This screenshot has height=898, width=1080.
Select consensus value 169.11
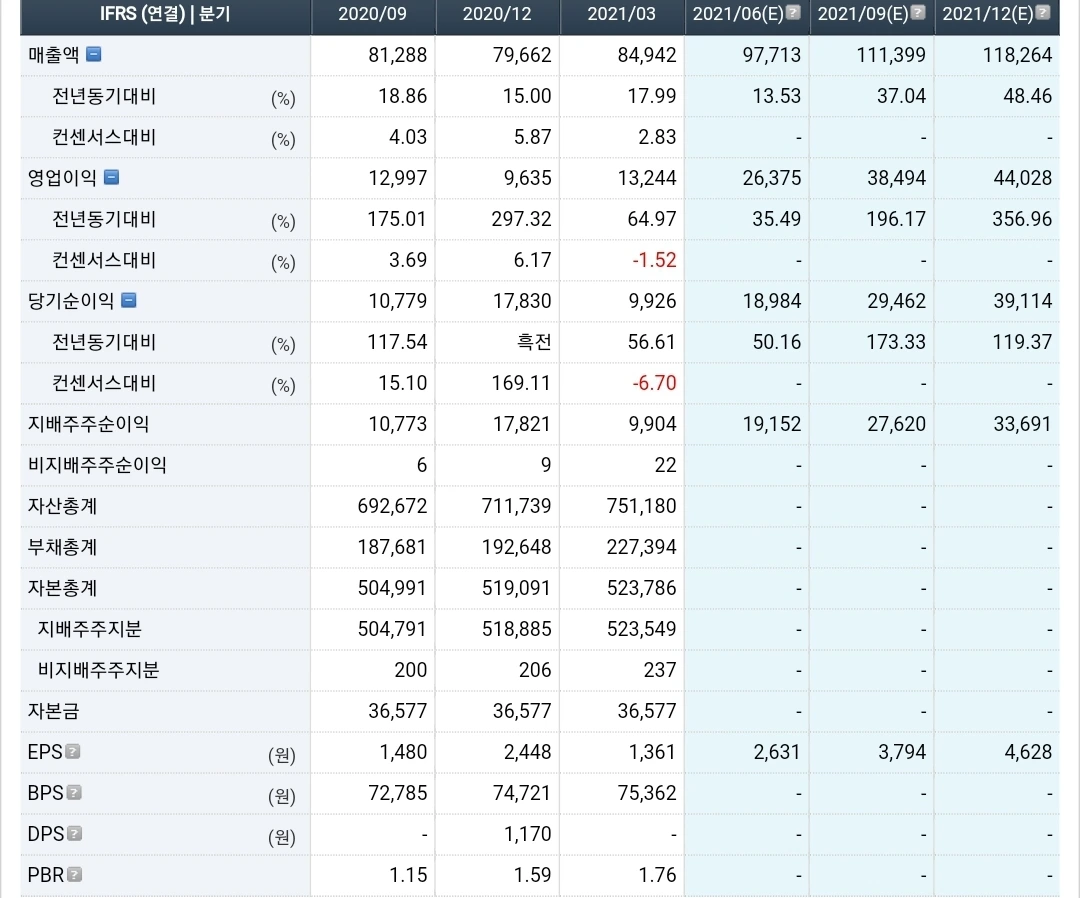click(521, 383)
